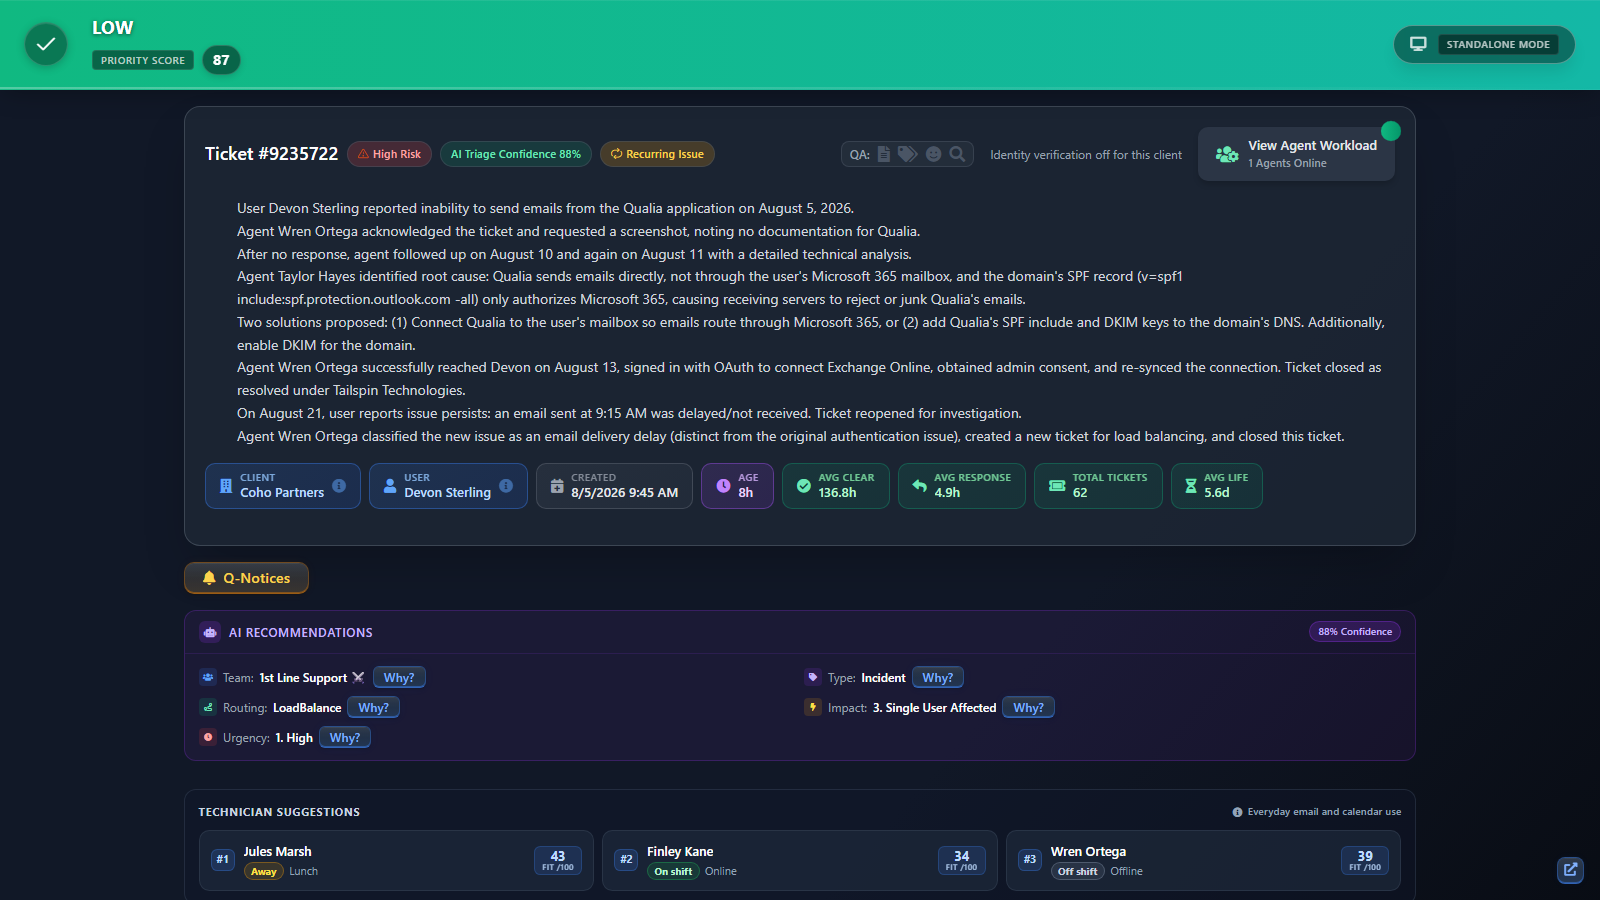
Task: Select the Devon Sterling user card
Action: point(448,486)
